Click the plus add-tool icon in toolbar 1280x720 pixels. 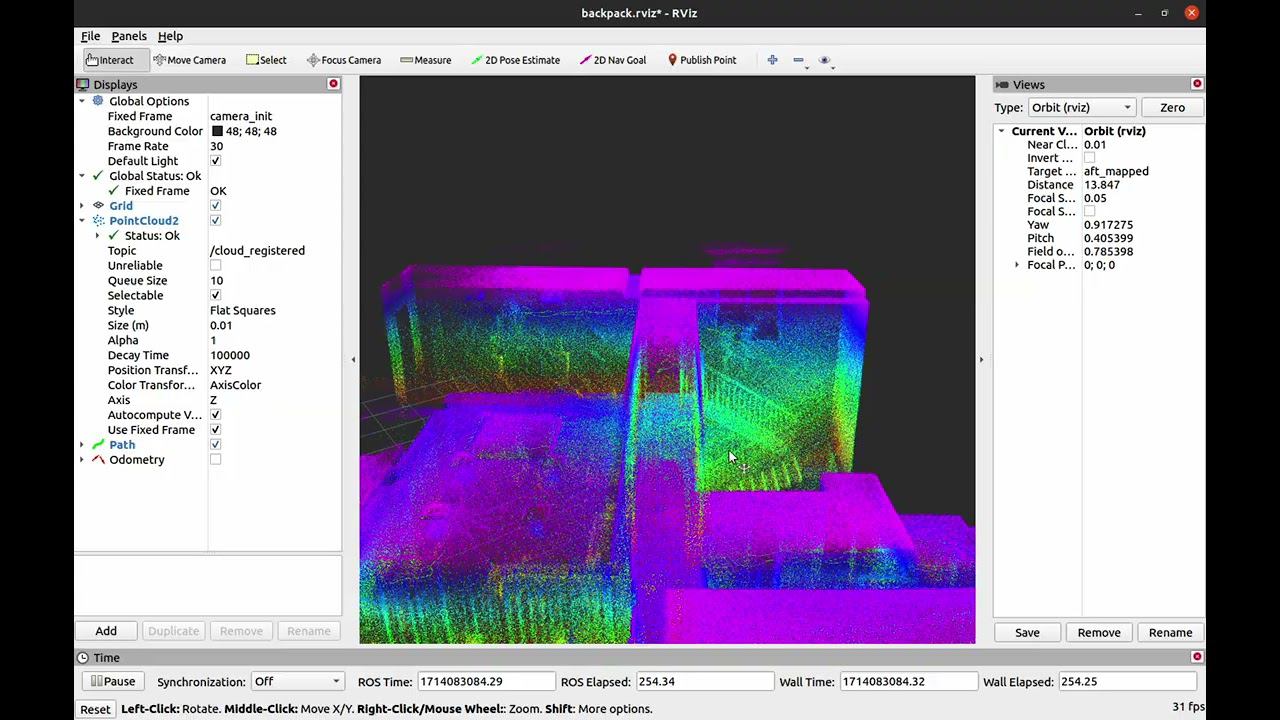tap(772, 60)
